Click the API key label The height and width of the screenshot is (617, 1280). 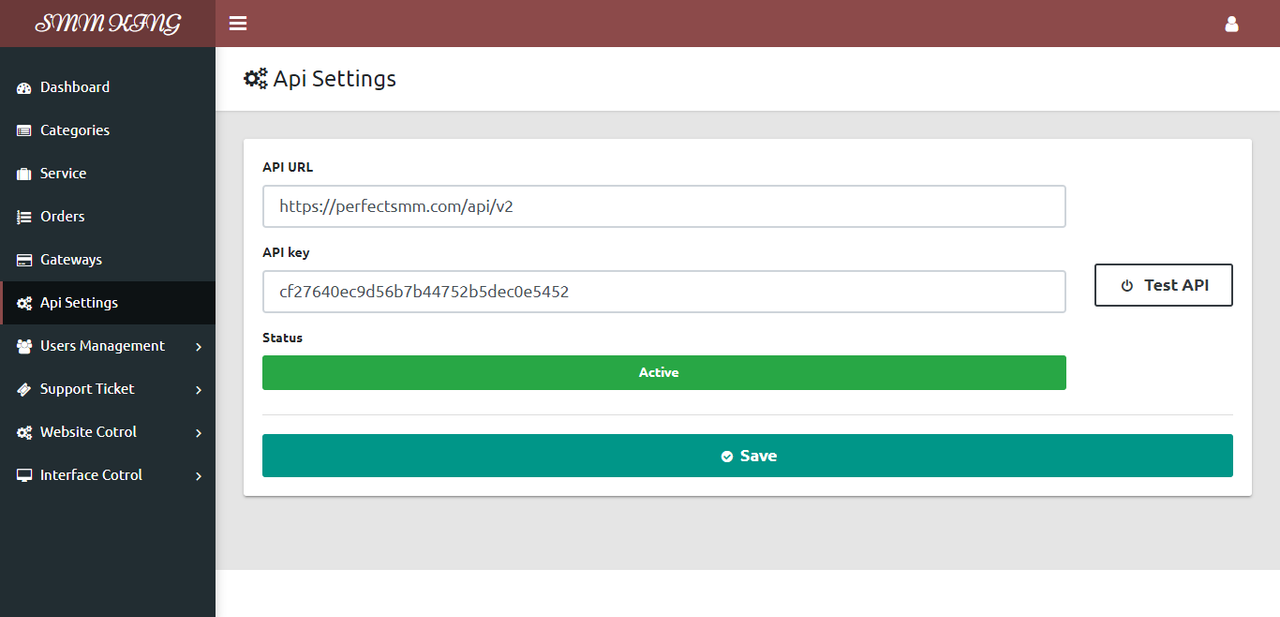click(x=286, y=253)
